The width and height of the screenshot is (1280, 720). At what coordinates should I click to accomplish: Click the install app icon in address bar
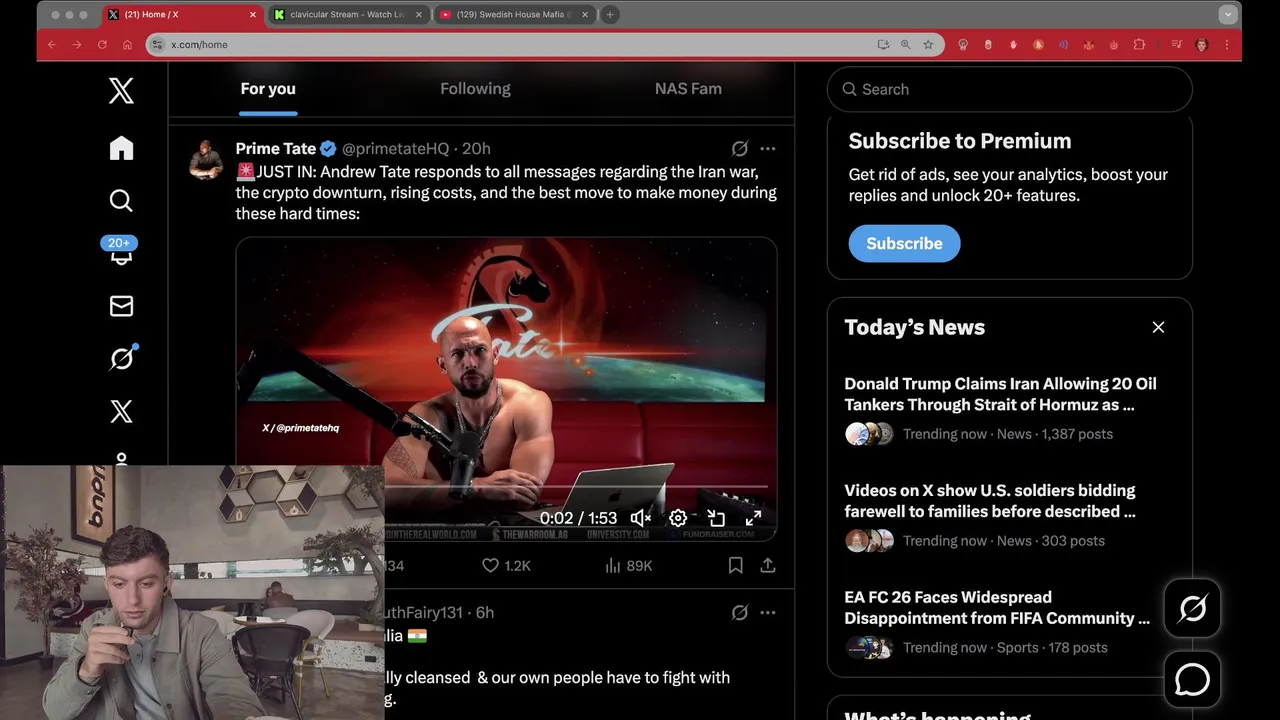(x=883, y=44)
